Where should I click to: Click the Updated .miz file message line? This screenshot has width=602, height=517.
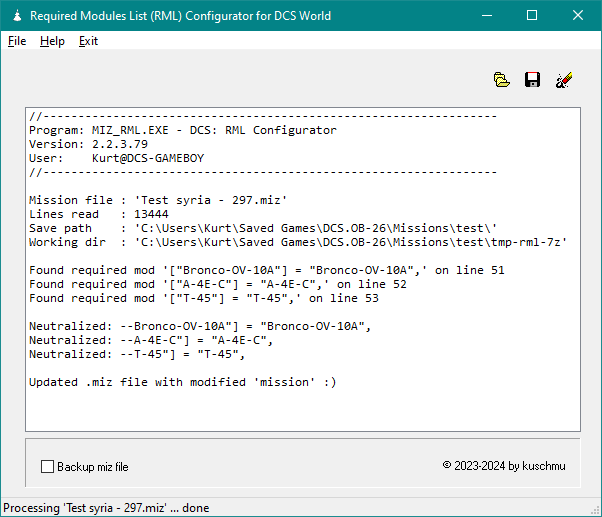pos(182,382)
